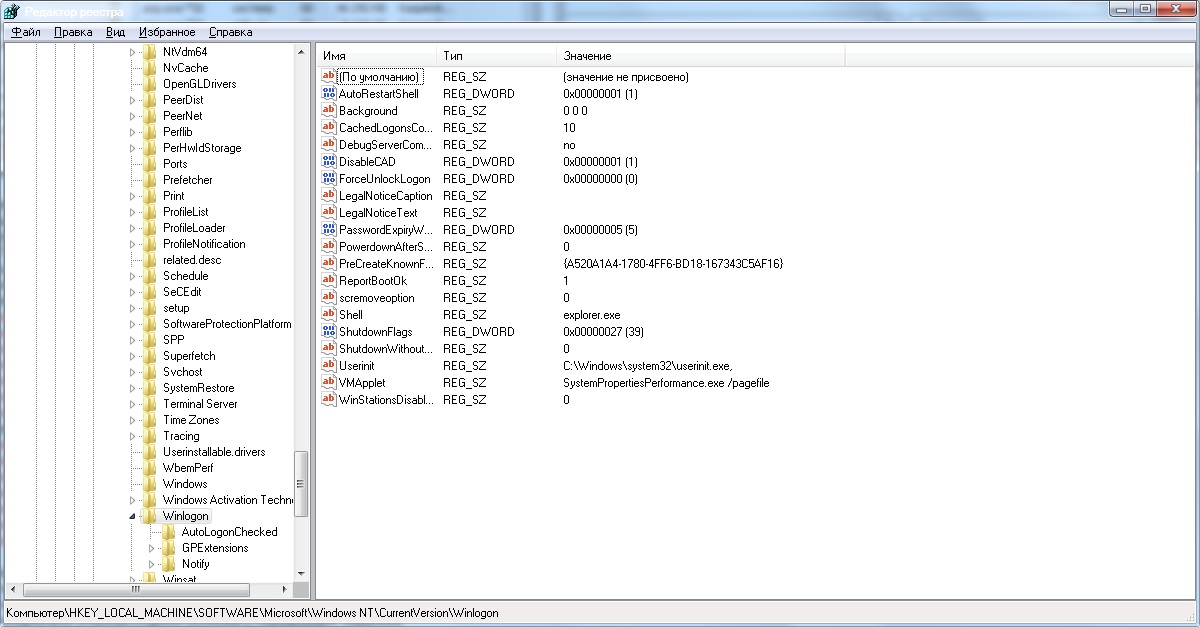
Task: Click the C:\Windows\system32\userinit.exe, data
Action: 647,366
